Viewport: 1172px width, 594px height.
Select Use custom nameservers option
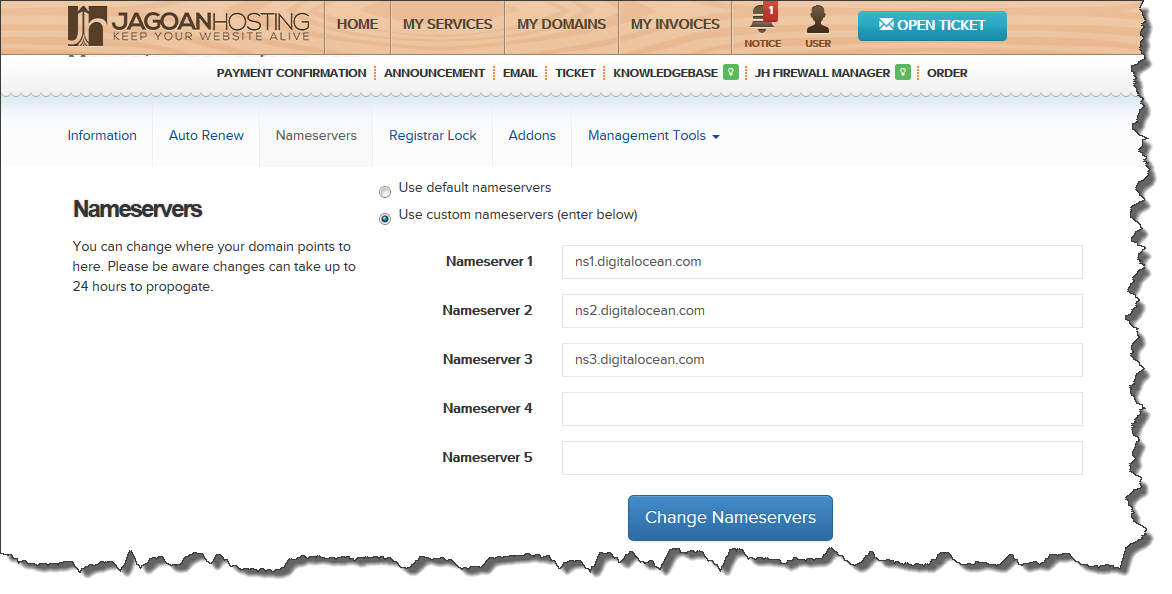pos(385,219)
